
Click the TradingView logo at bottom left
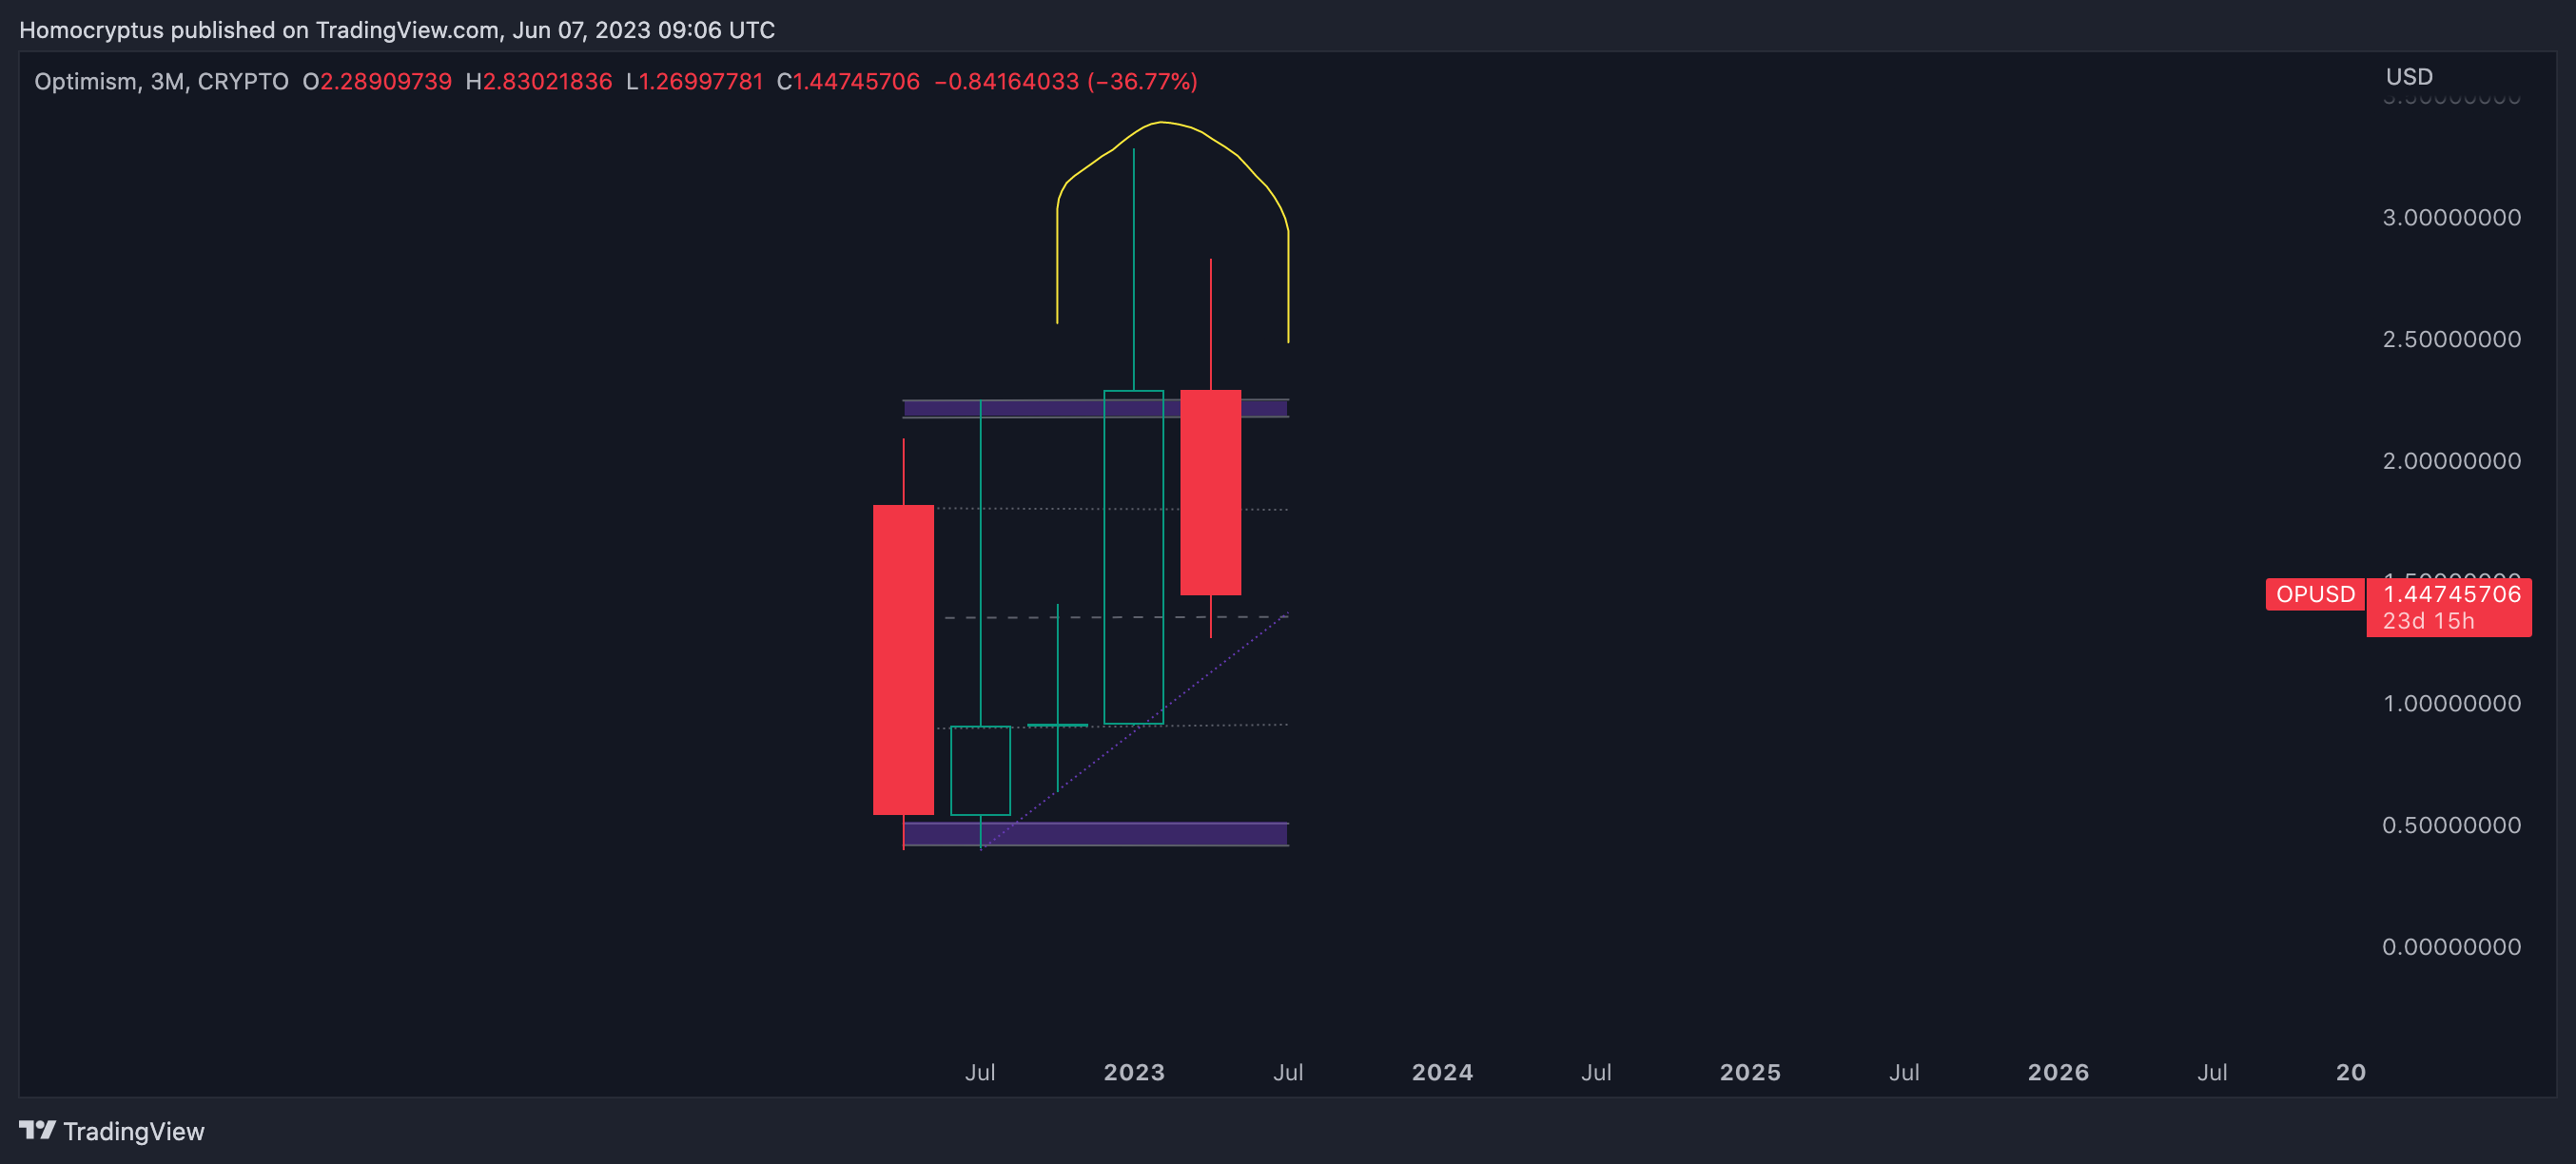(x=111, y=1131)
